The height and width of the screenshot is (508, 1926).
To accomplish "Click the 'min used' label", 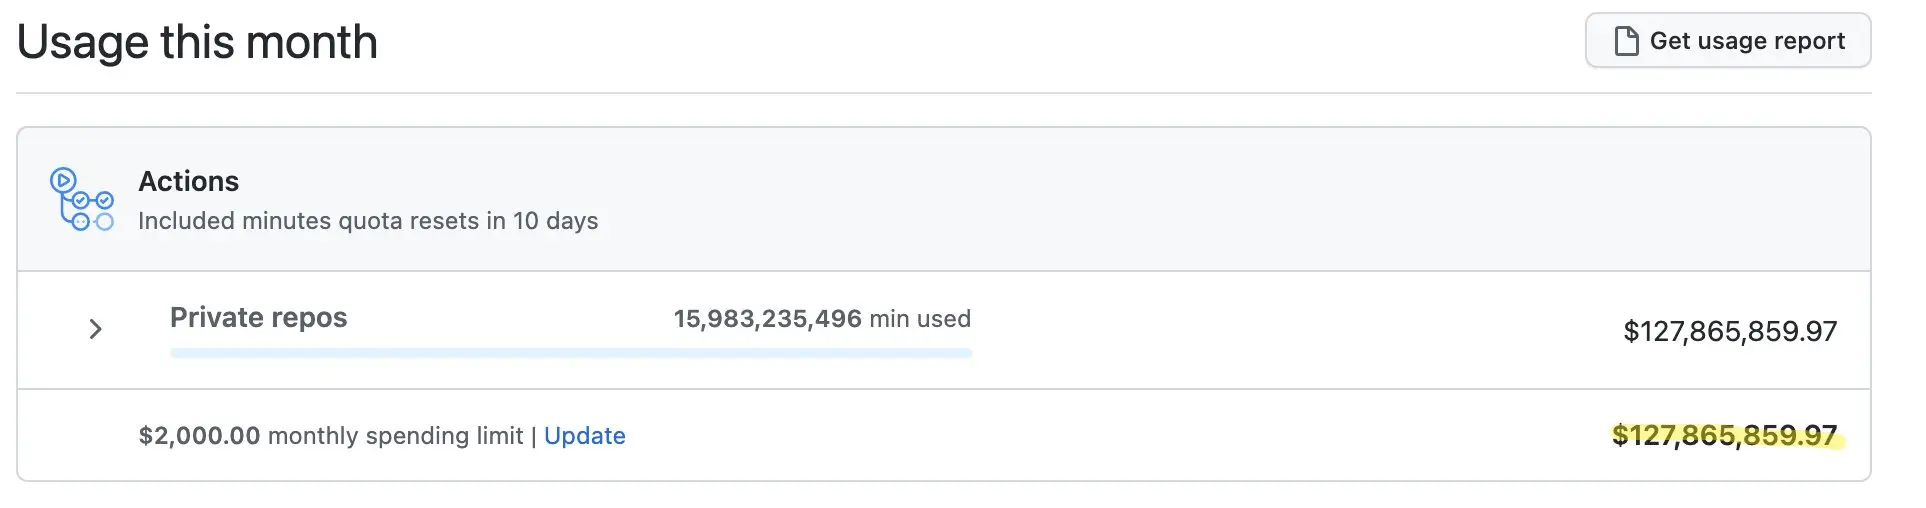I will click(x=920, y=319).
